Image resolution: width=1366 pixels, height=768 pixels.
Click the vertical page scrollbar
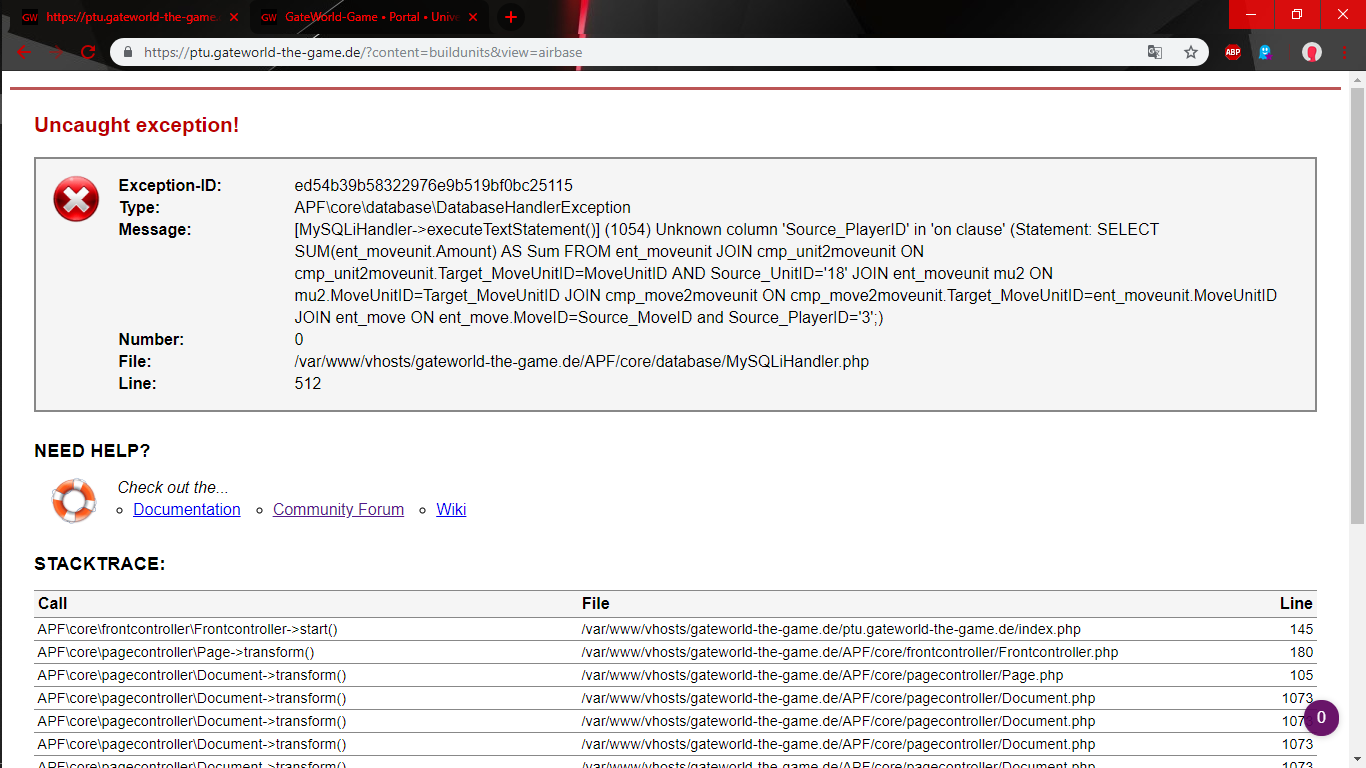pyautogui.click(x=1357, y=300)
